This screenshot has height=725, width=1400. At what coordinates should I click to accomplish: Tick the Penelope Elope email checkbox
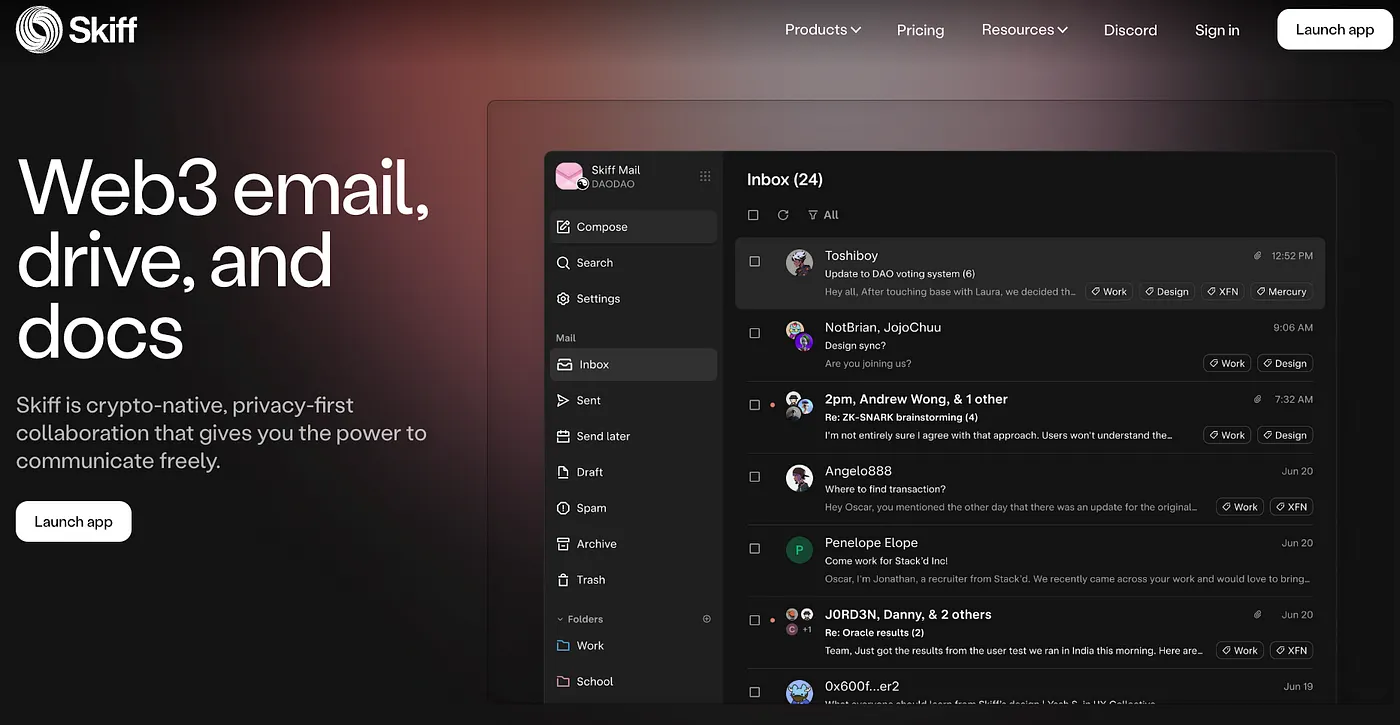755,549
